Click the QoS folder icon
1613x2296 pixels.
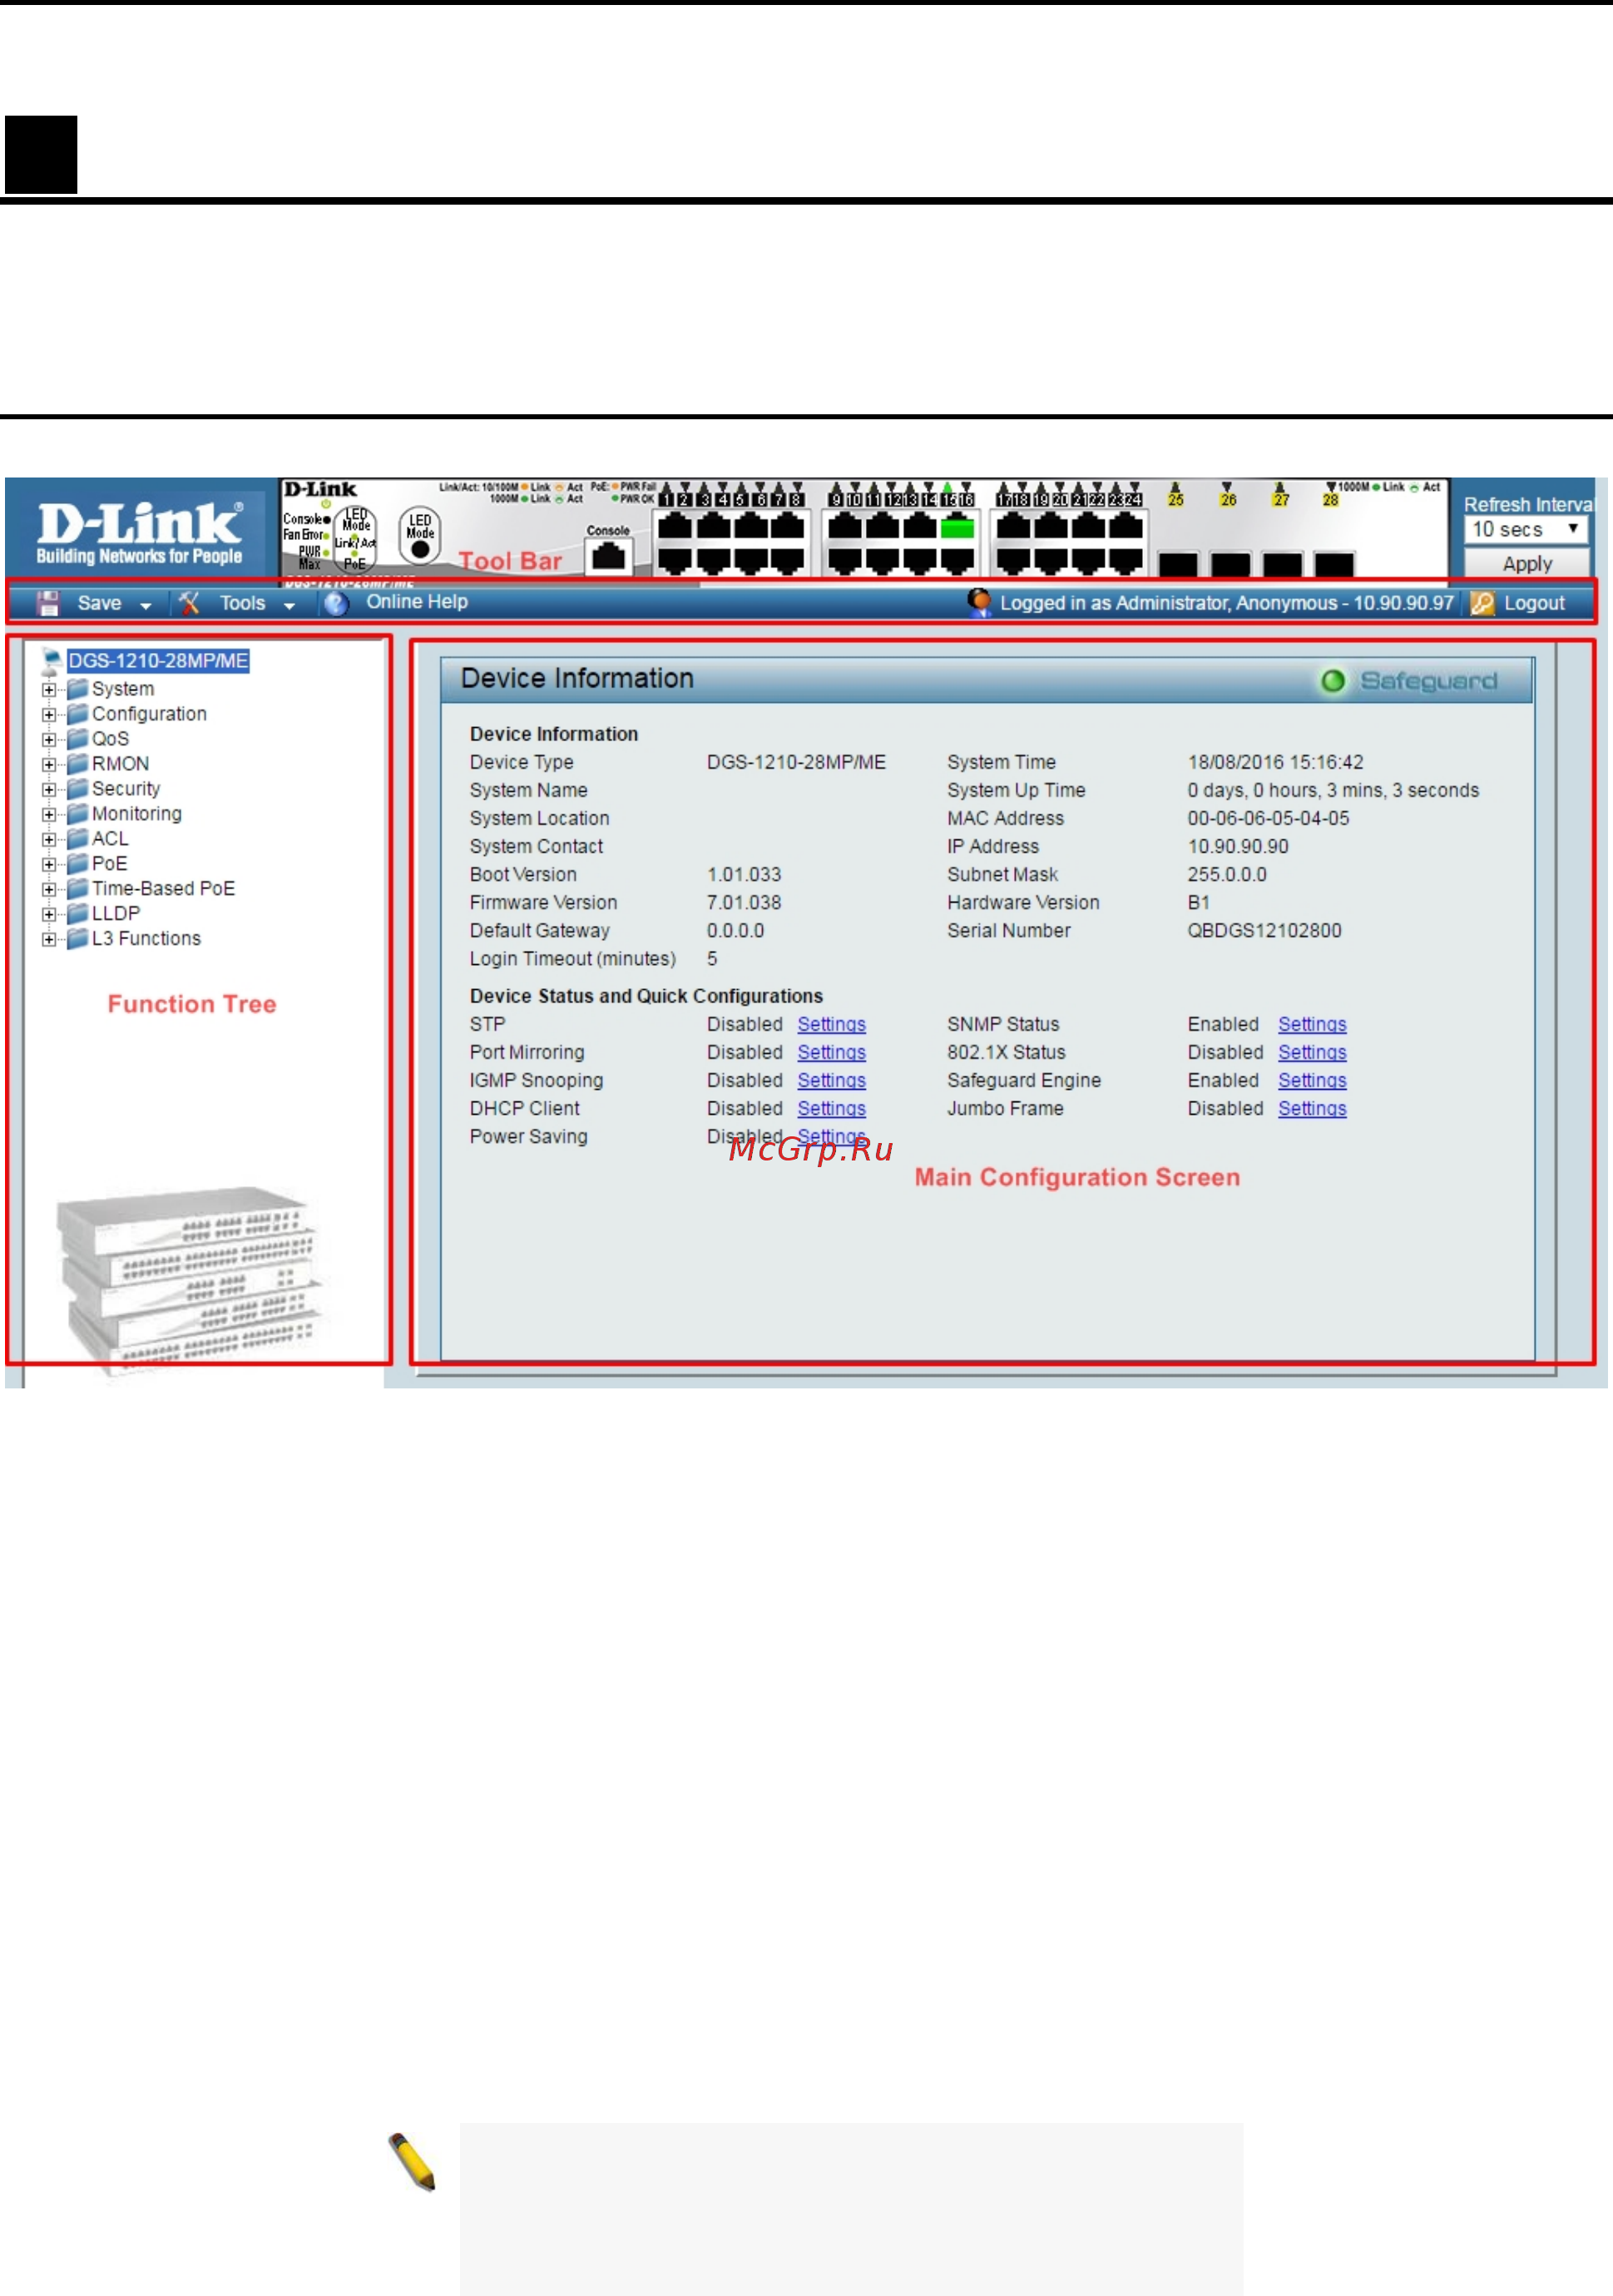(77, 739)
